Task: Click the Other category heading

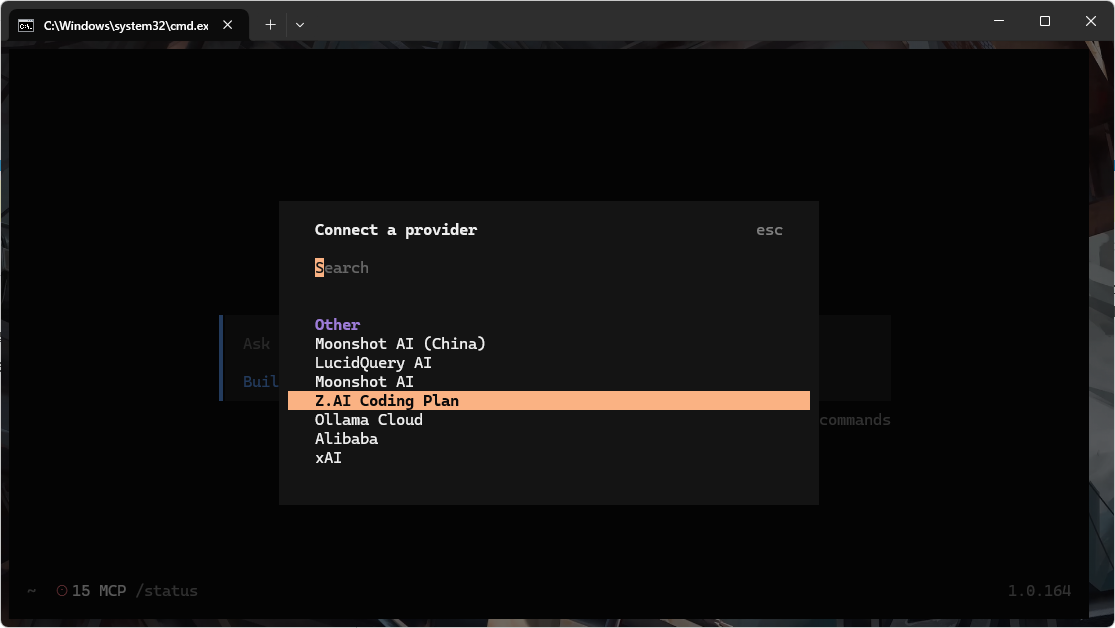Action: click(337, 324)
